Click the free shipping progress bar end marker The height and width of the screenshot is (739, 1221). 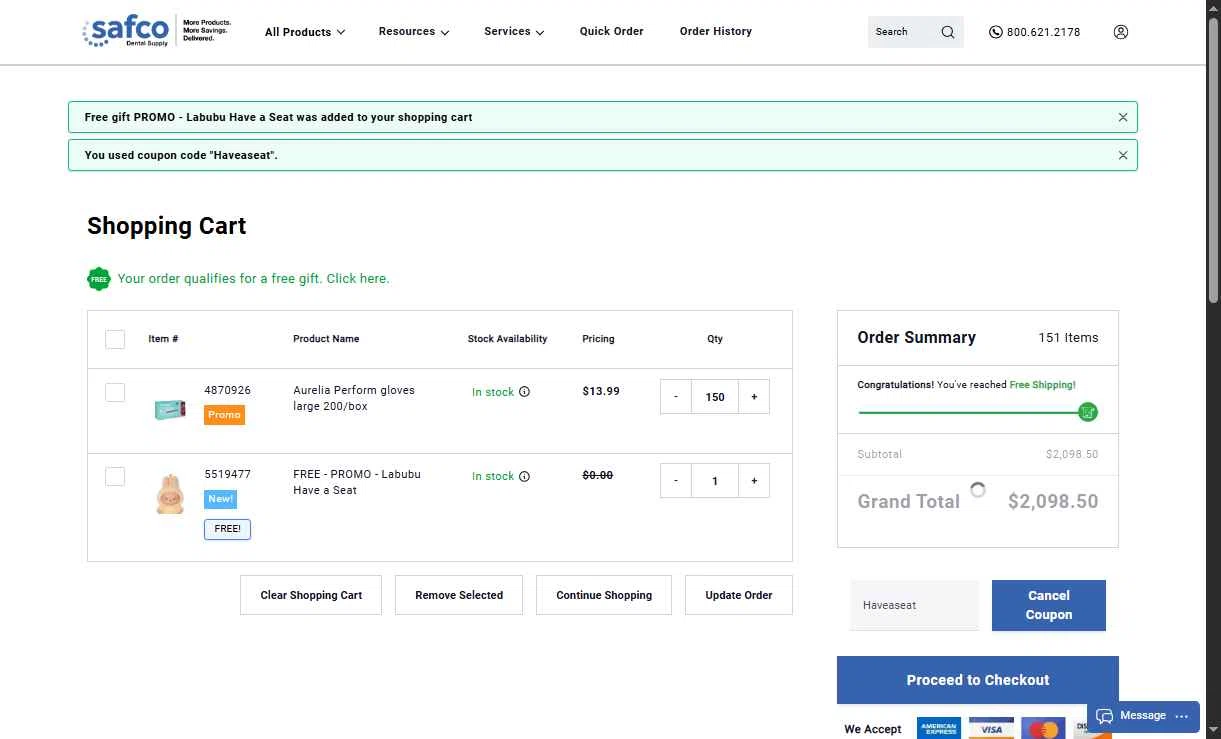click(x=1088, y=412)
